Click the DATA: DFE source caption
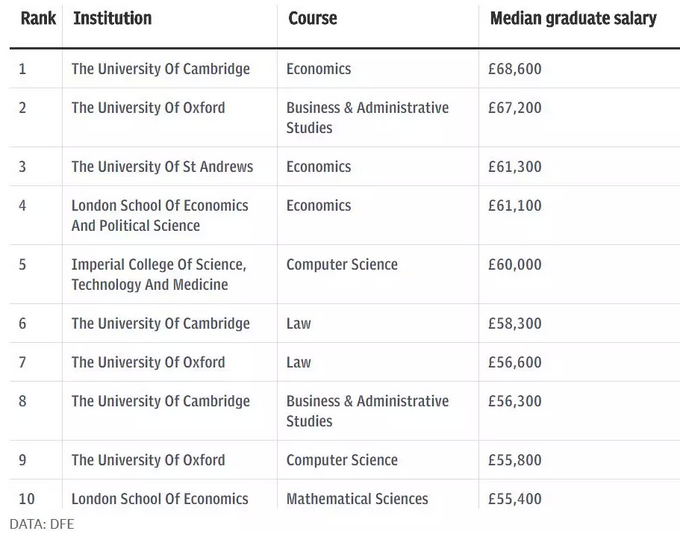The width and height of the screenshot is (694, 536). click(x=42, y=524)
